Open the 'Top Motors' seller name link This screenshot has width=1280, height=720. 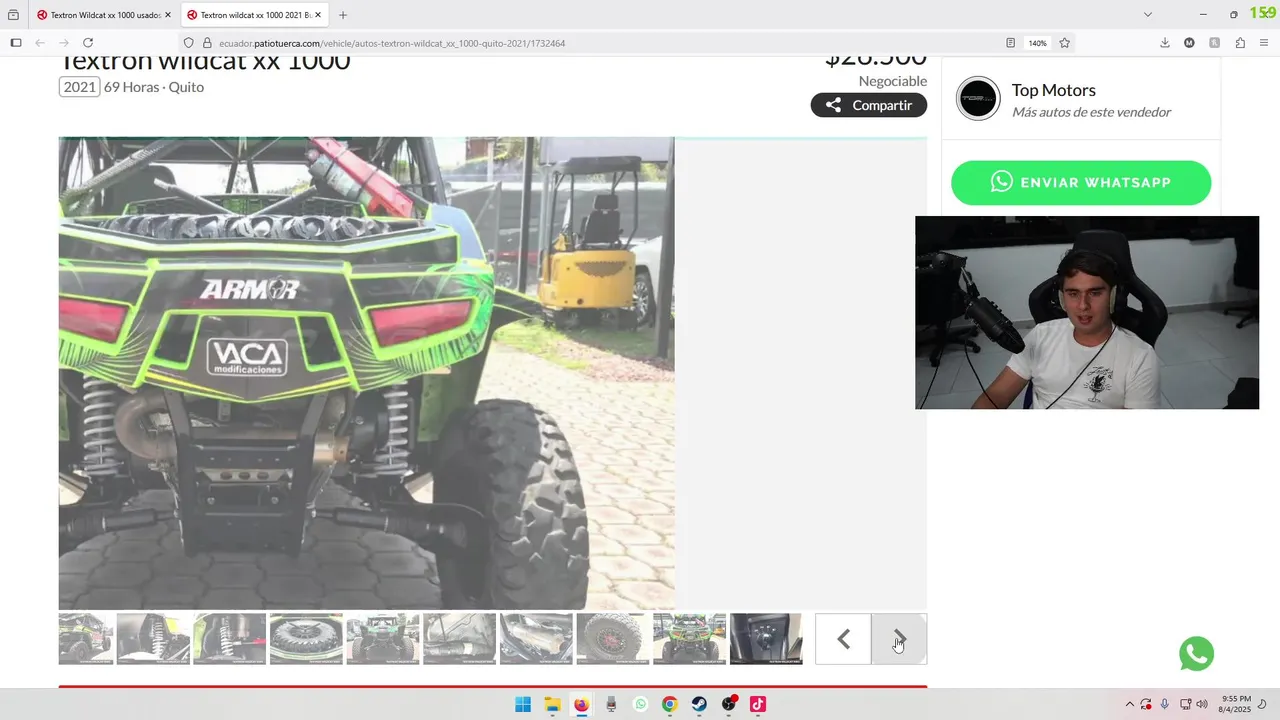click(x=1054, y=90)
